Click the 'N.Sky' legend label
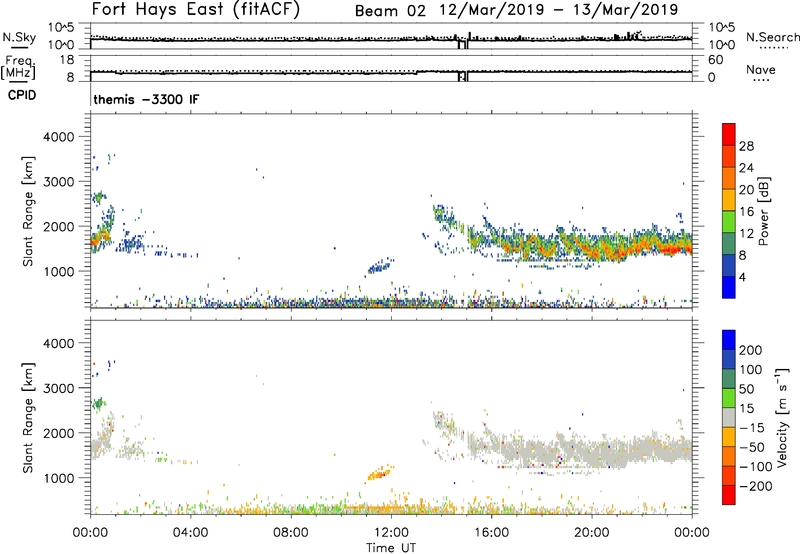800x554 pixels. click(x=19, y=37)
